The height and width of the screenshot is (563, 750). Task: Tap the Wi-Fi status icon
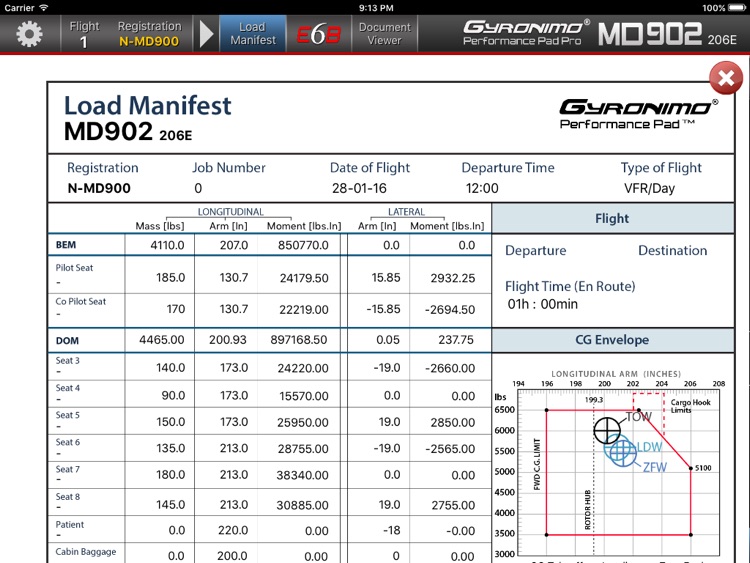pyautogui.click(x=44, y=8)
